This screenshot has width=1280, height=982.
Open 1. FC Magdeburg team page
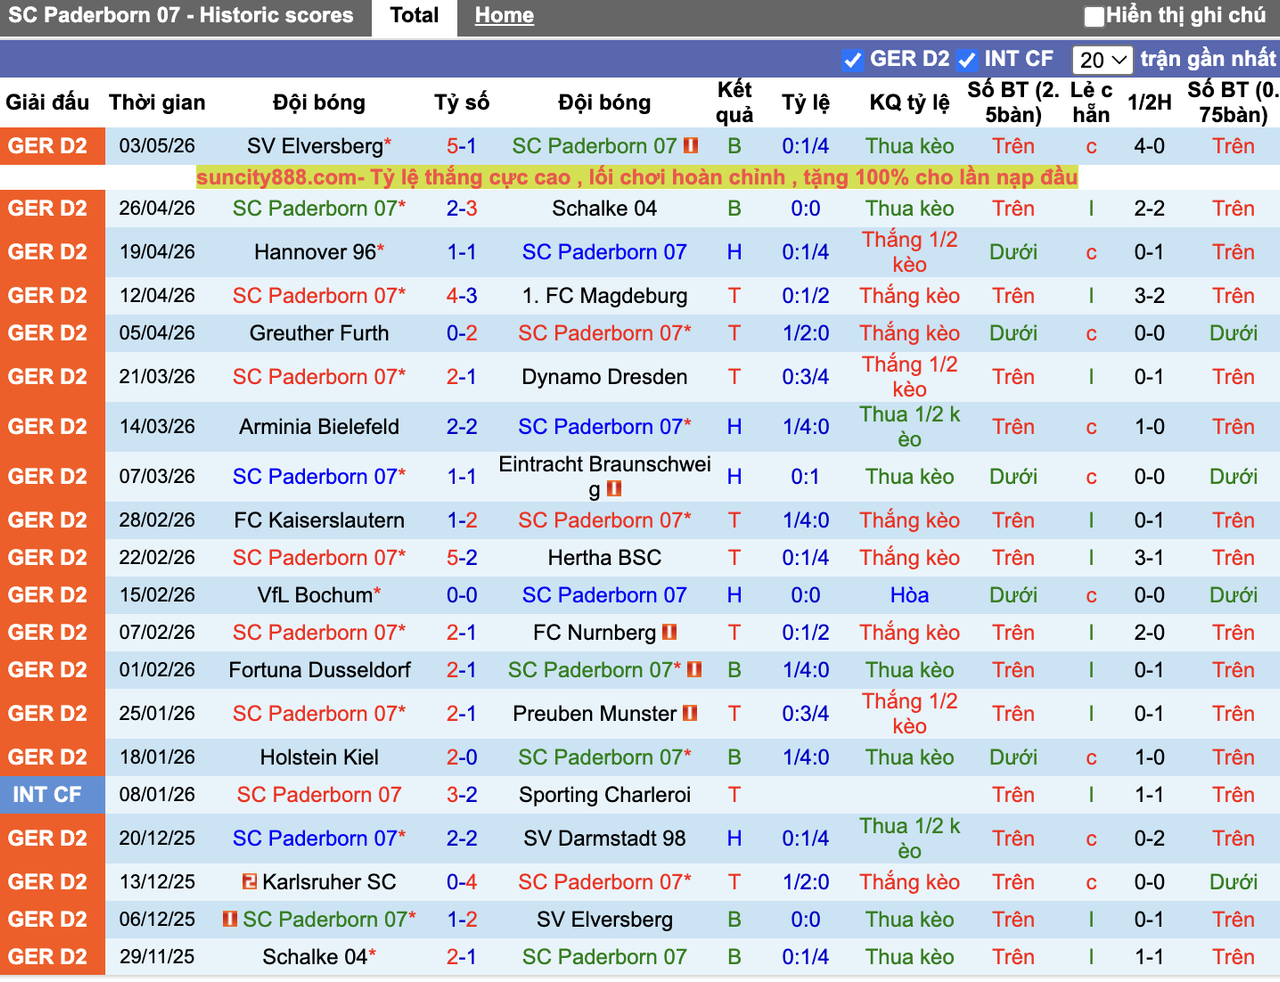pos(604,296)
